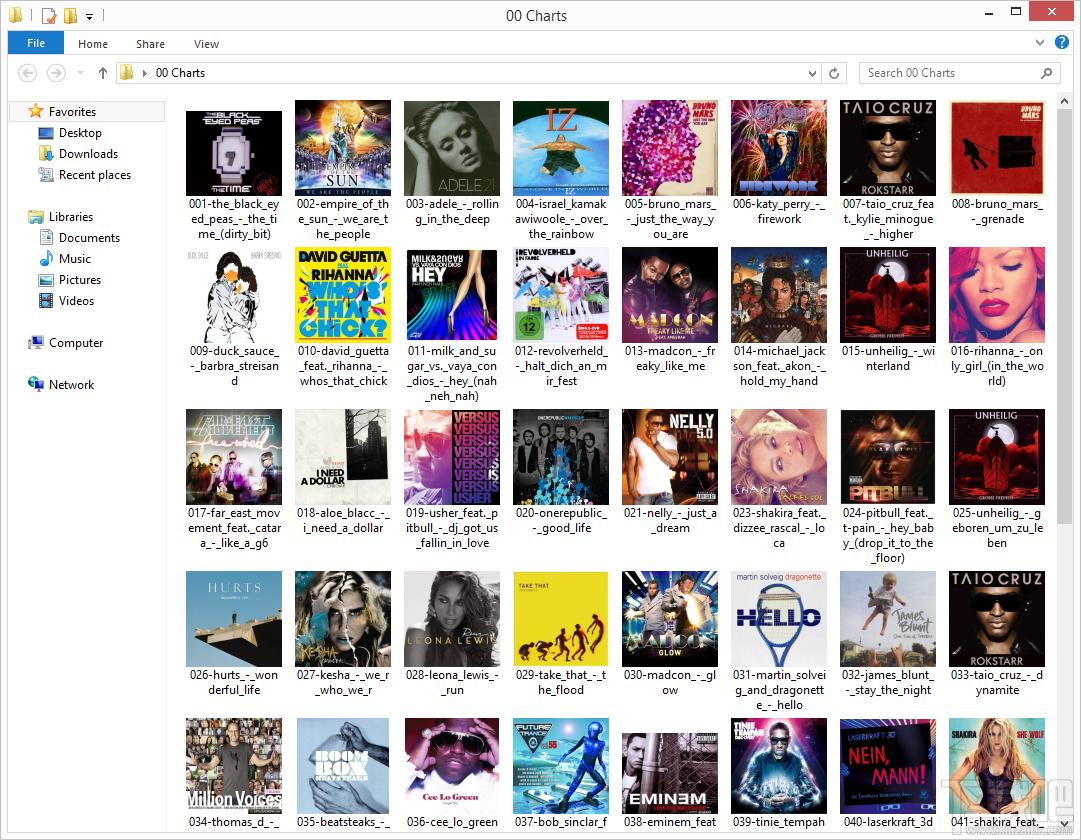This screenshot has height=840, width=1081.
Task: Select Favorites in the navigation pane
Action: tap(72, 112)
